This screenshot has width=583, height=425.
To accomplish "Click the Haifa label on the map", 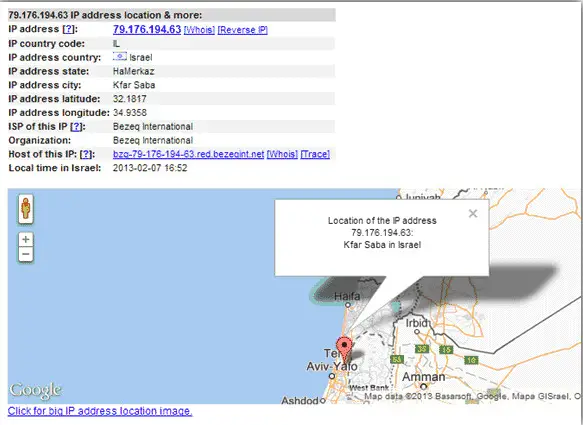I will pyautogui.click(x=347, y=296).
